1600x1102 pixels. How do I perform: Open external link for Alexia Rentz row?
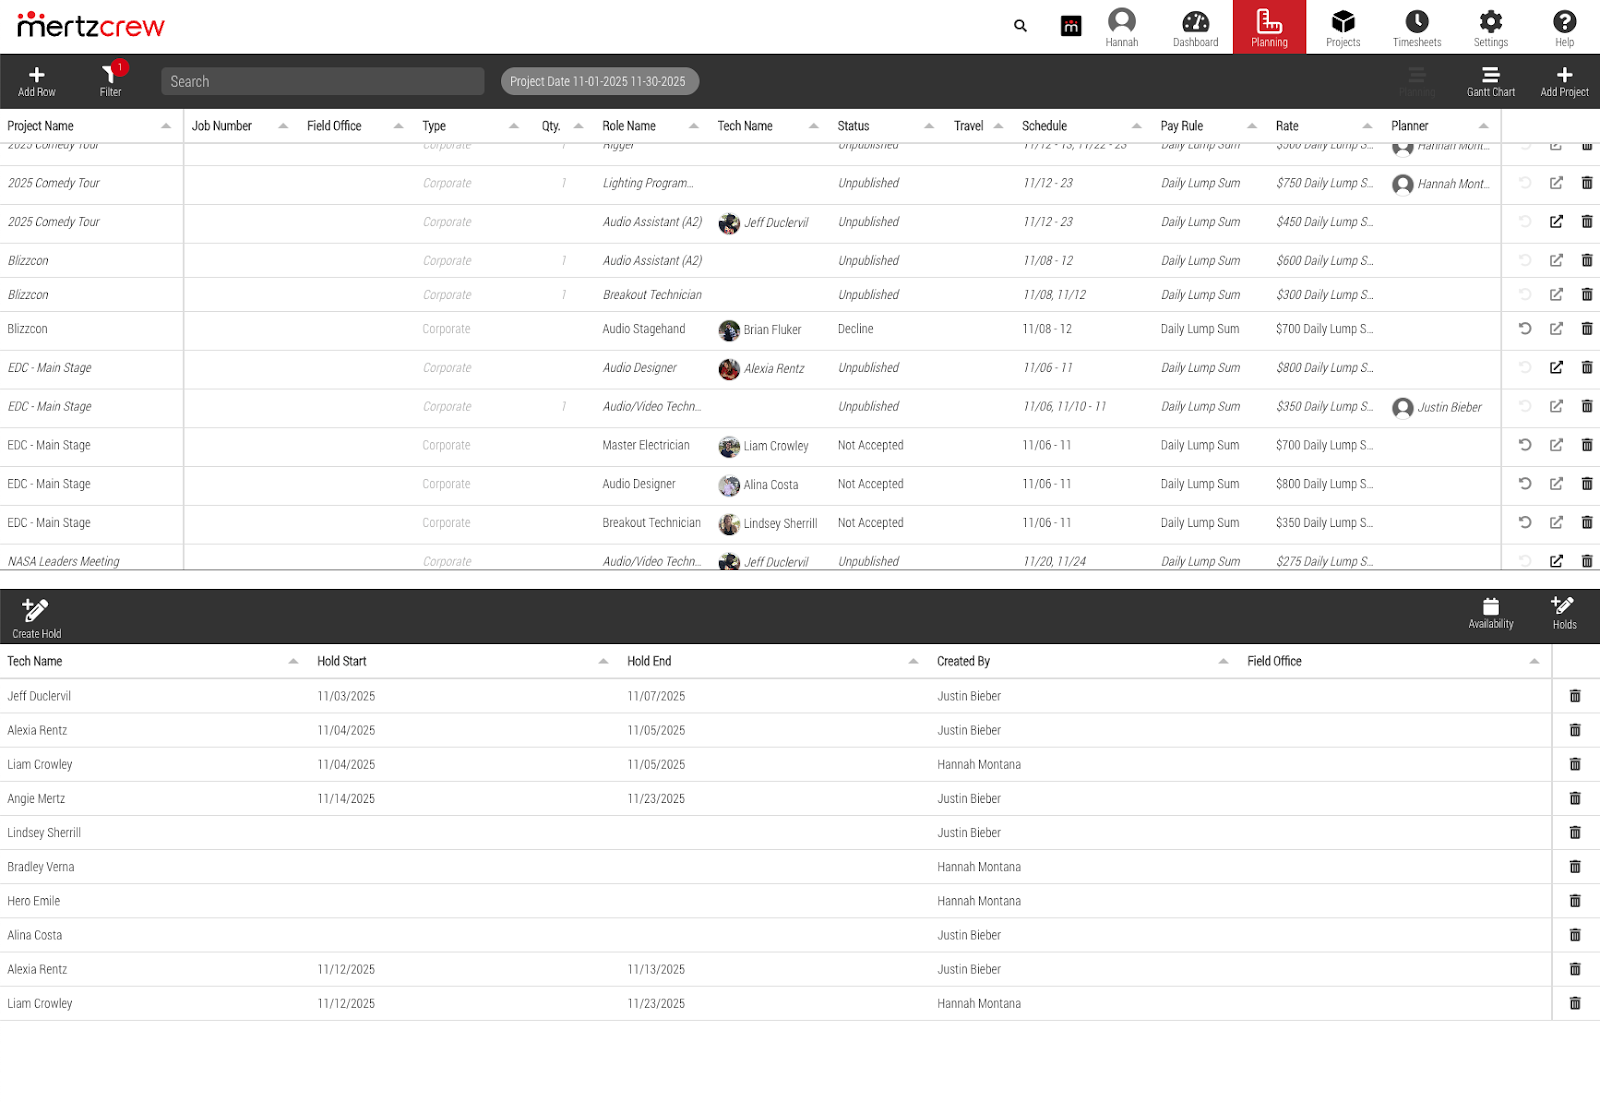[x=1556, y=368]
